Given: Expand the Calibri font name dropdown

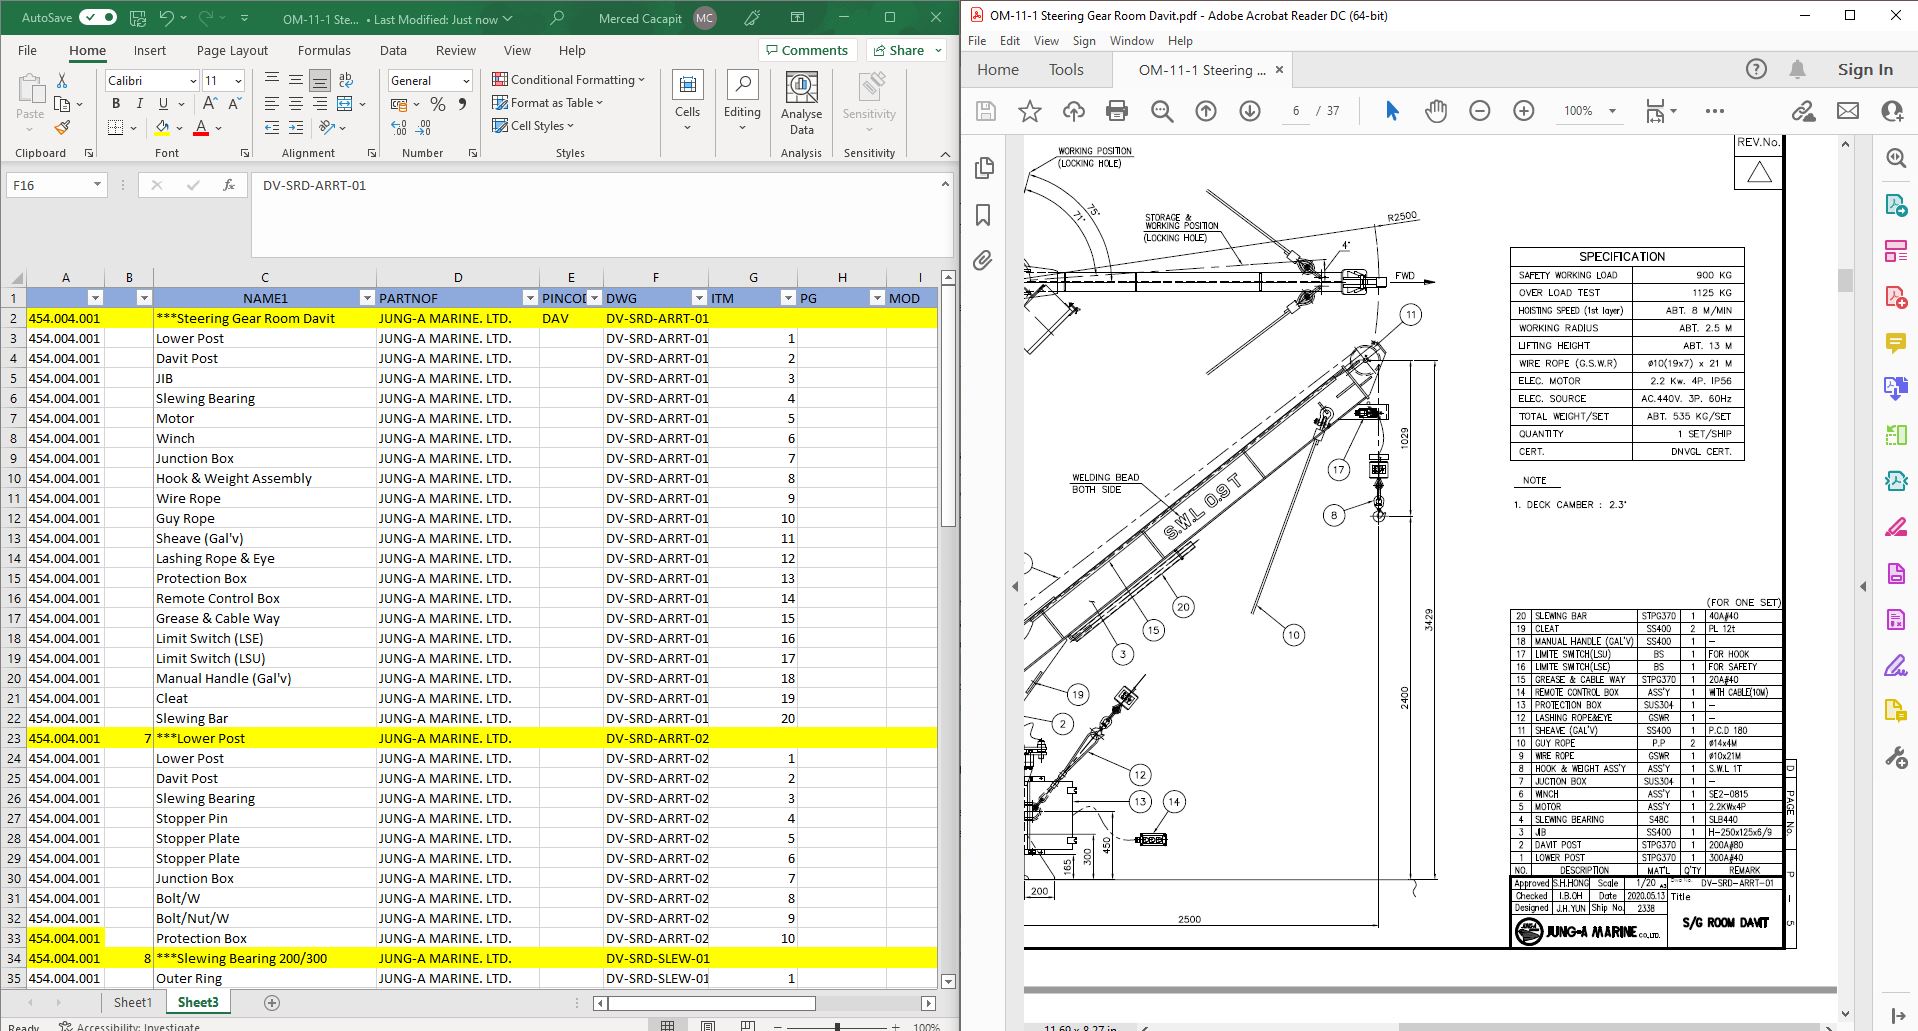Looking at the screenshot, I should click(193, 81).
